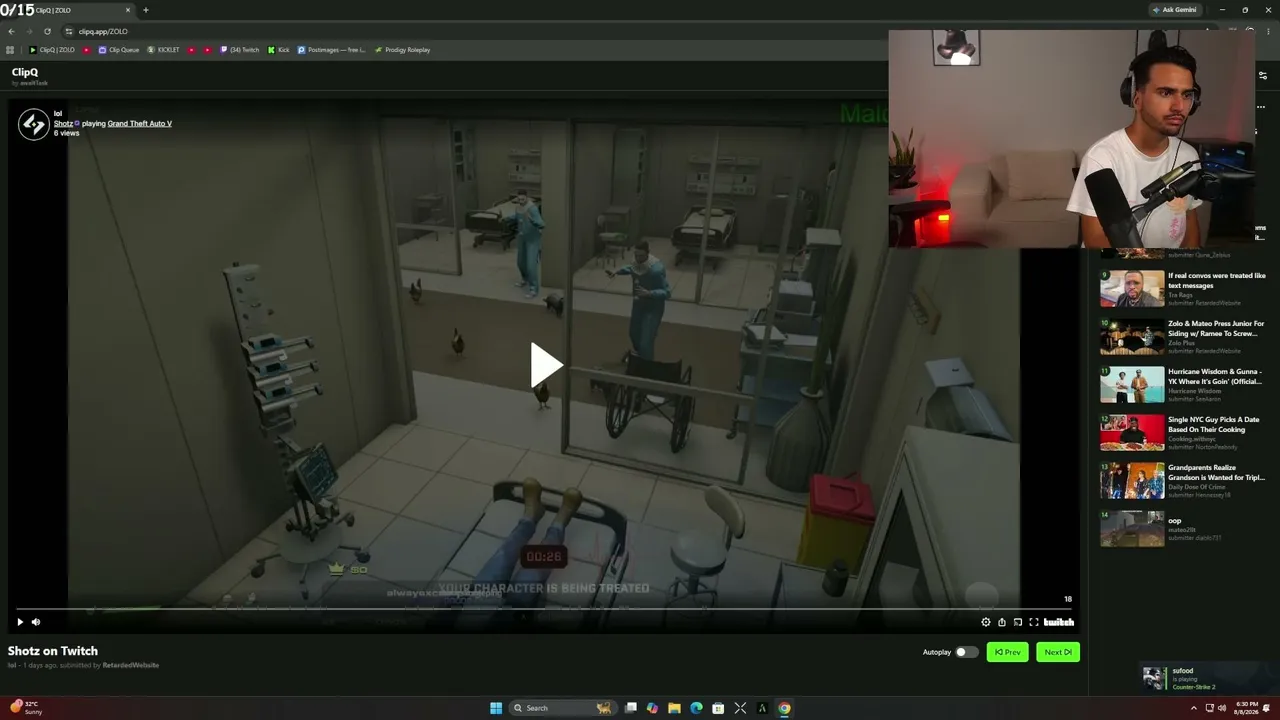This screenshot has height=720, width=1280.
Task: Open the queue settings sliders icon
Action: [1263, 76]
